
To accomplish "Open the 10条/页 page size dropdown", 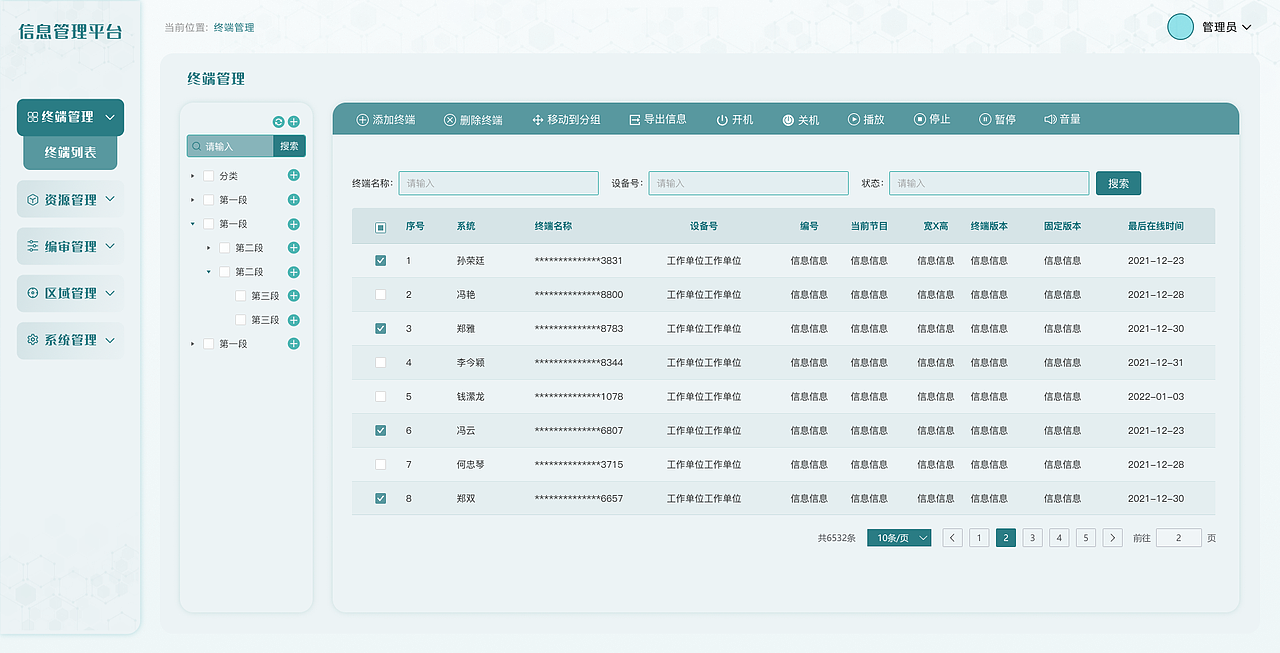I will [x=897, y=537].
